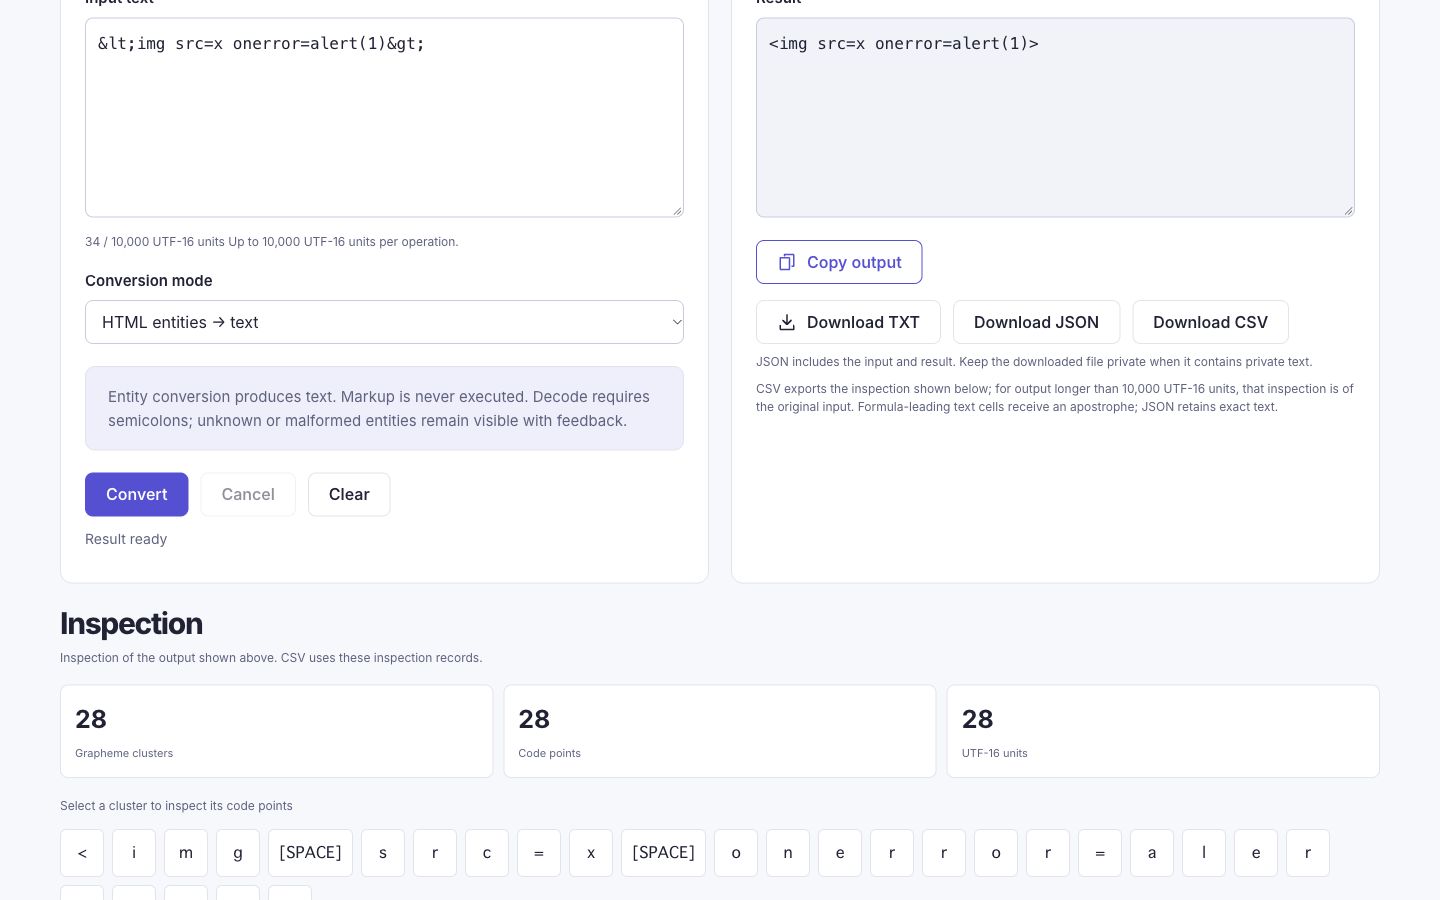Clear the input with the Clear button
The height and width of the screenshot is (900, 1440).
tap(349, 494)
